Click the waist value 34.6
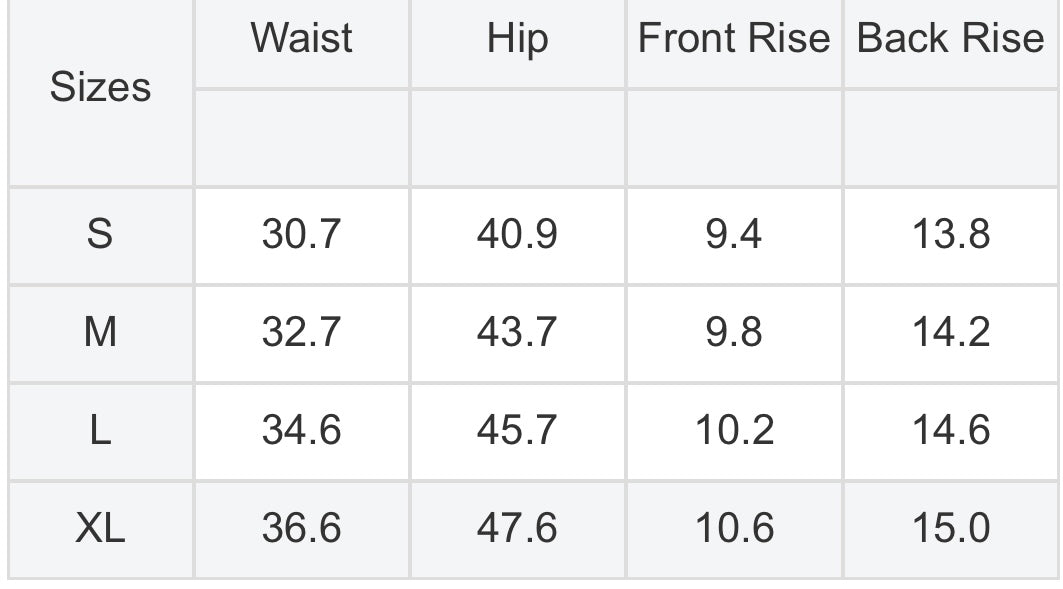The image size is (1063, 589). 302,430
